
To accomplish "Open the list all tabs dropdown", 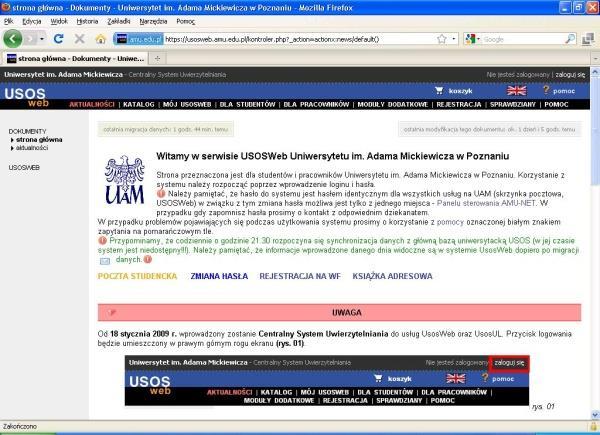I will click(x=595, y=59).
